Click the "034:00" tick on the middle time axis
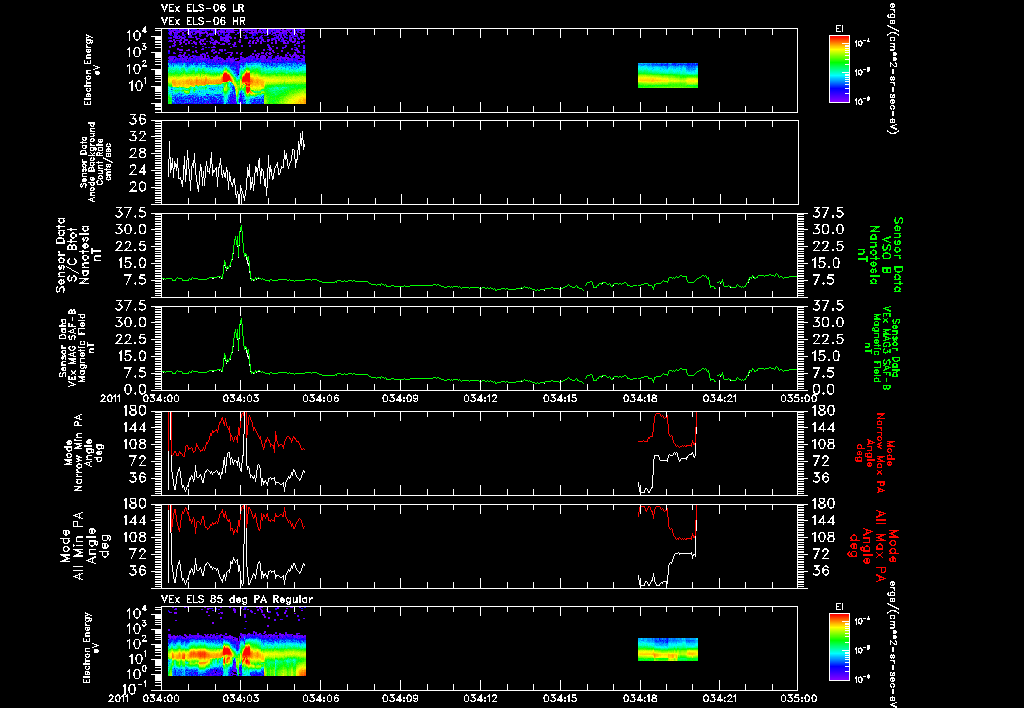This screenshot has height=708, width=1024. (161, 398)
